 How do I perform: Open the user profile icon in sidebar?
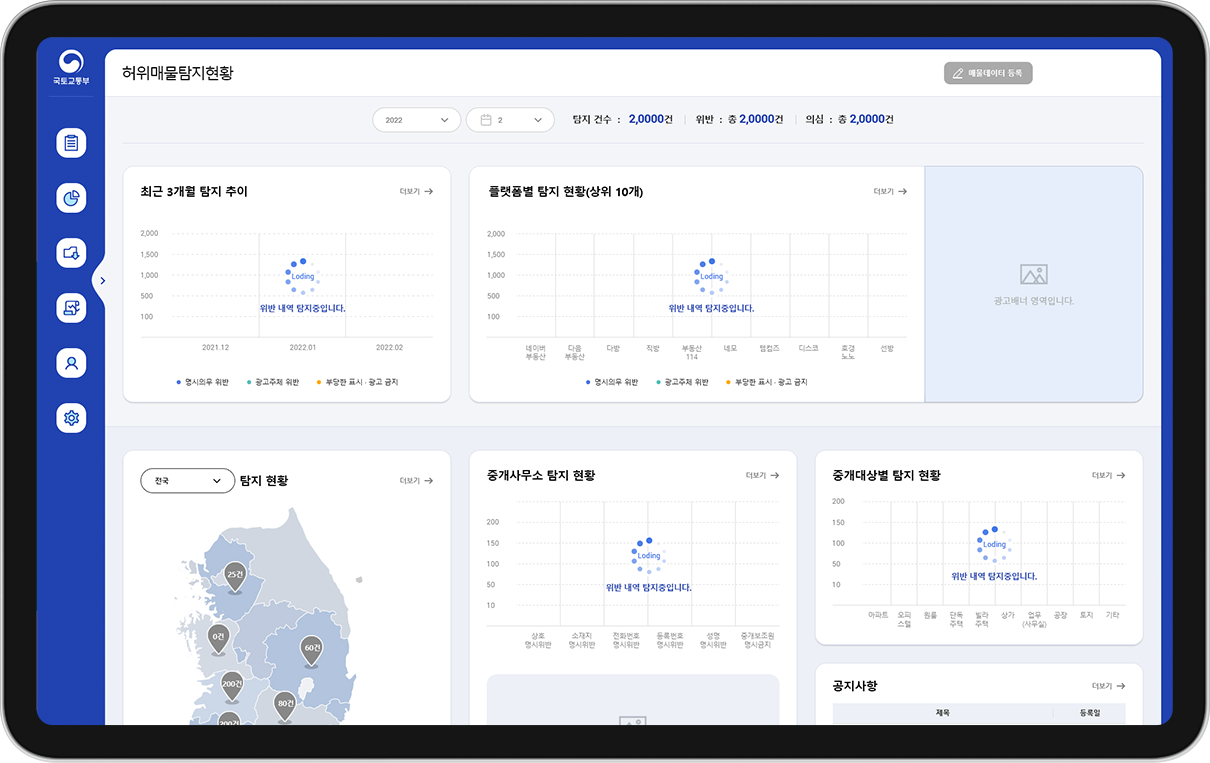(x=71, y=363)
